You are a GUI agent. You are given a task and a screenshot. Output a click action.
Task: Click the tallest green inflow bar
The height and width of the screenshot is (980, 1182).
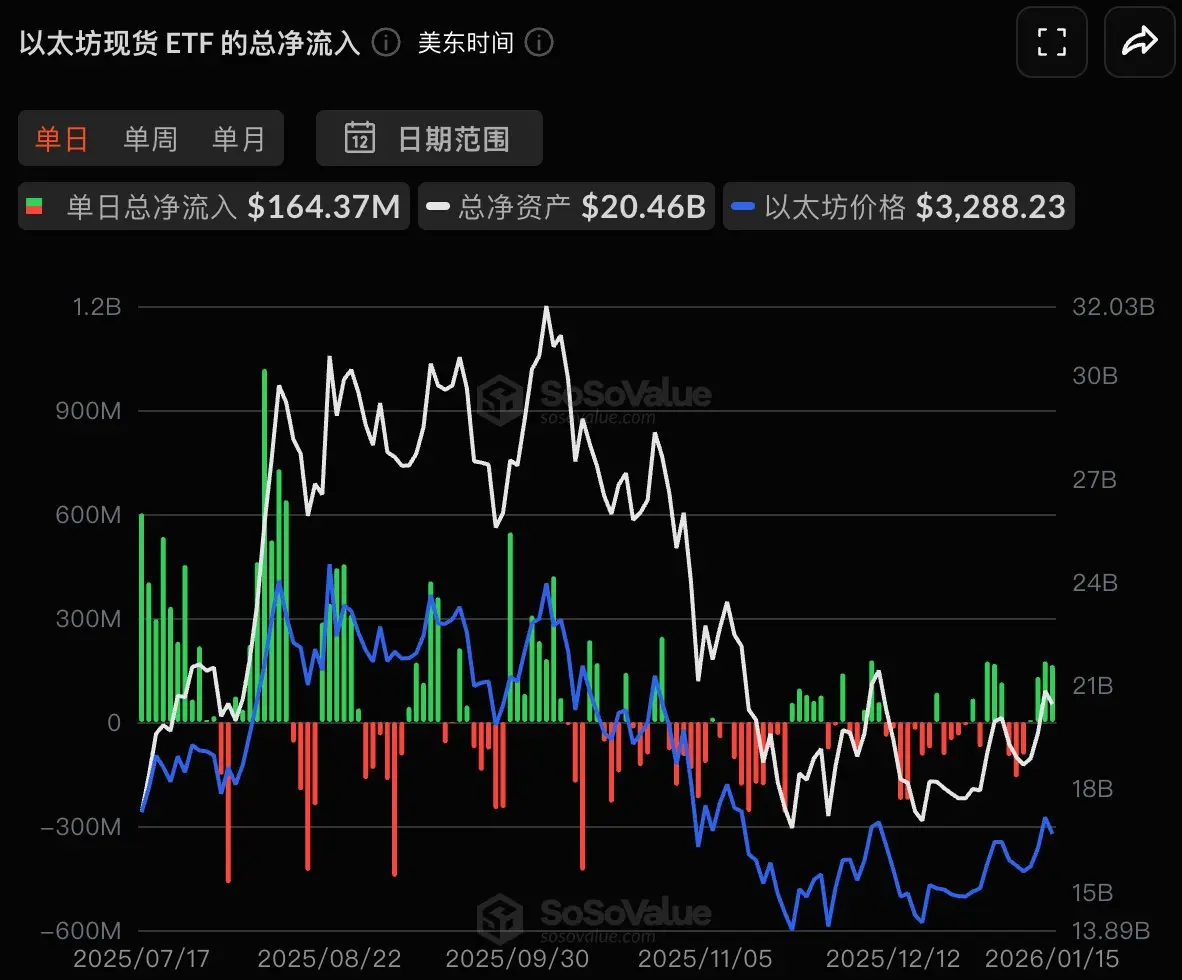[265, 546]
